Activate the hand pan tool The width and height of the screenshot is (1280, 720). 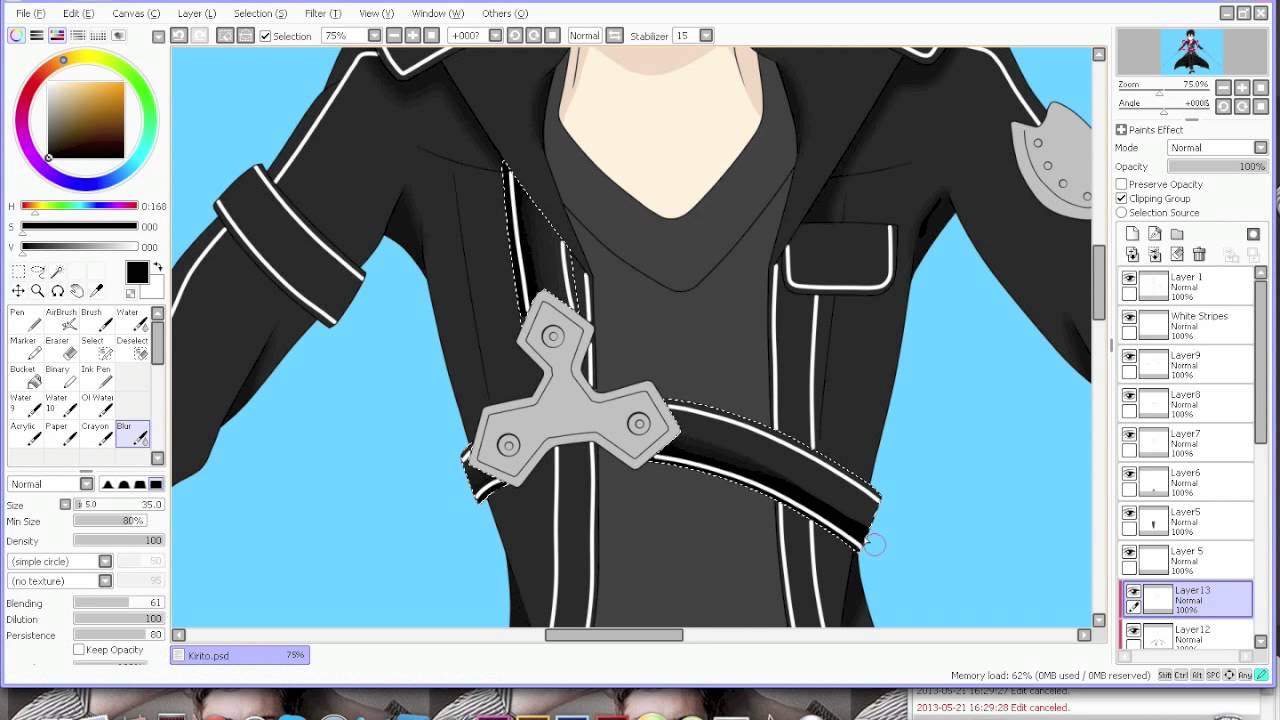(x=77, y=291)
